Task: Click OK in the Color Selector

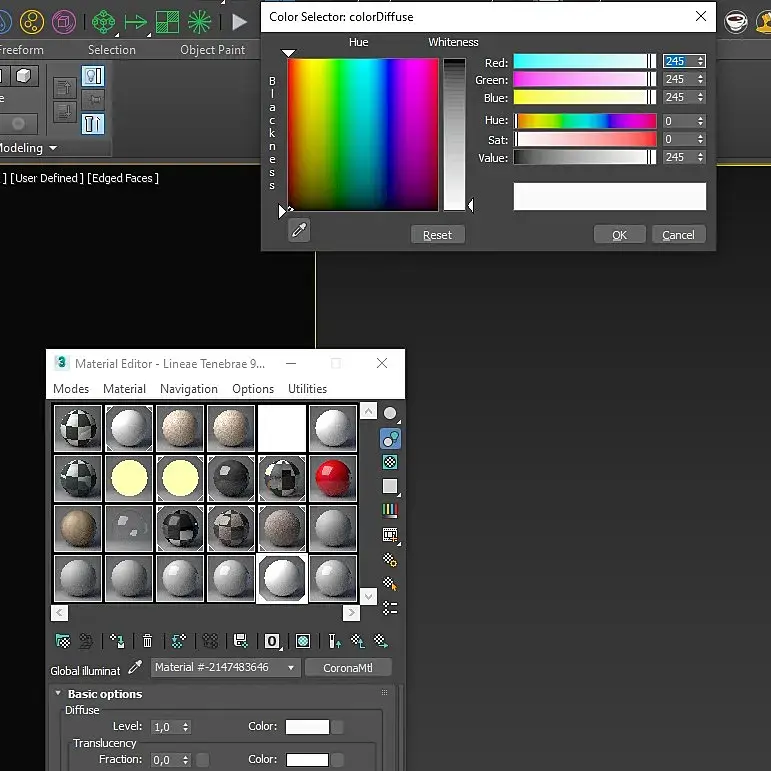Action: point(620,235)
